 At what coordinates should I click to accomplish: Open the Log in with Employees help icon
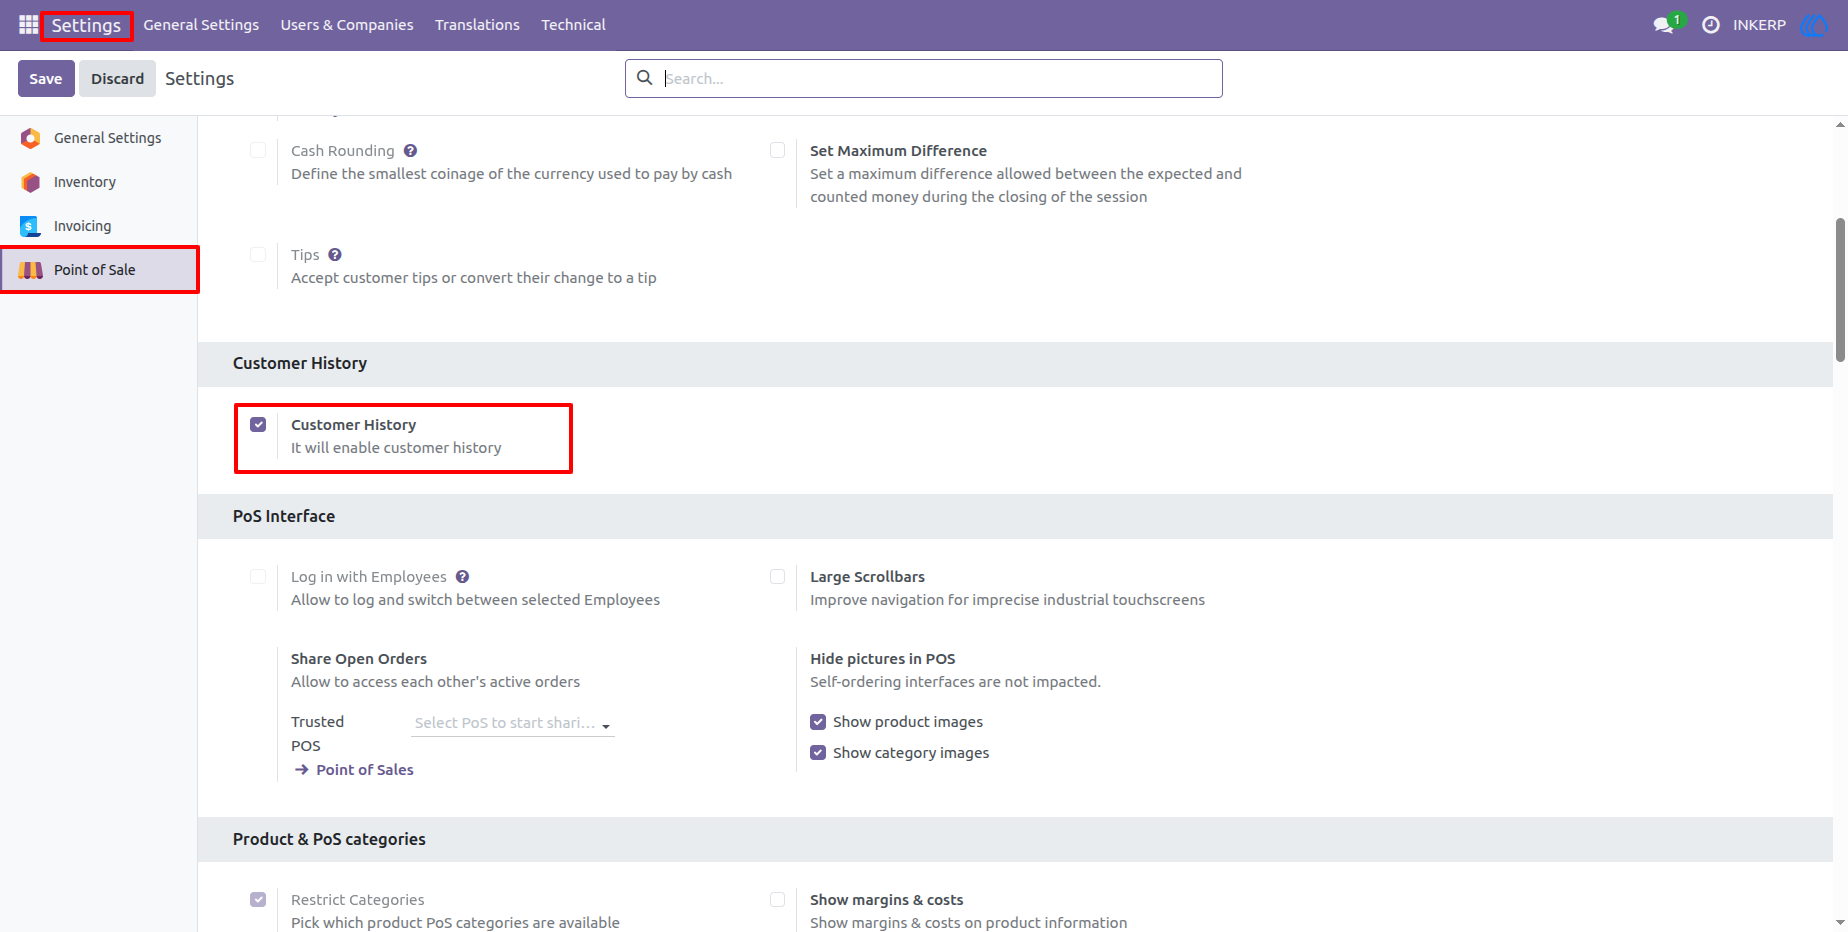(462, 577)
